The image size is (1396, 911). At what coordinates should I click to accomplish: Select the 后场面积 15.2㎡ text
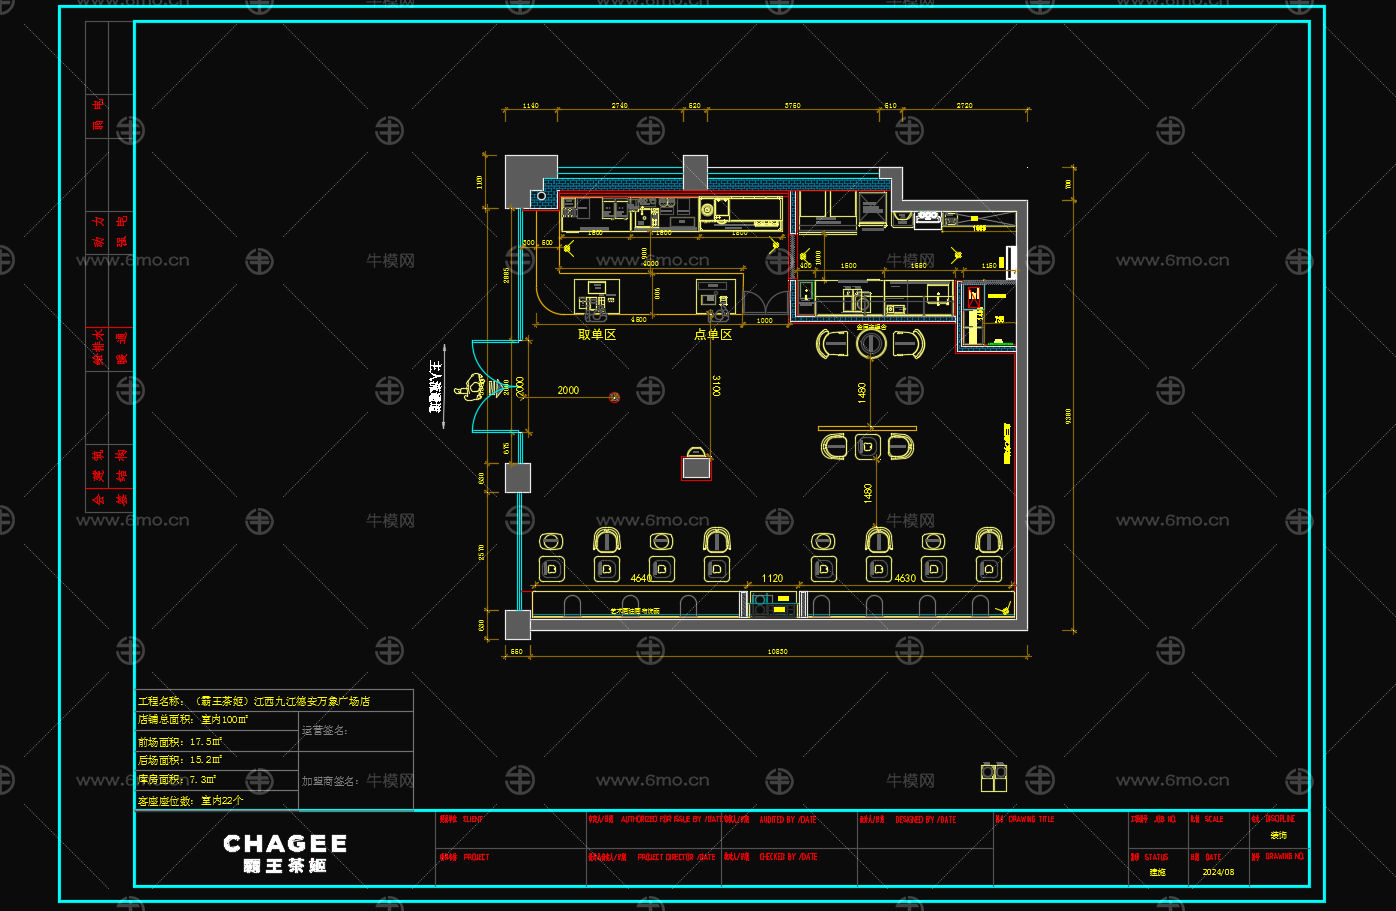pos(180,761)
